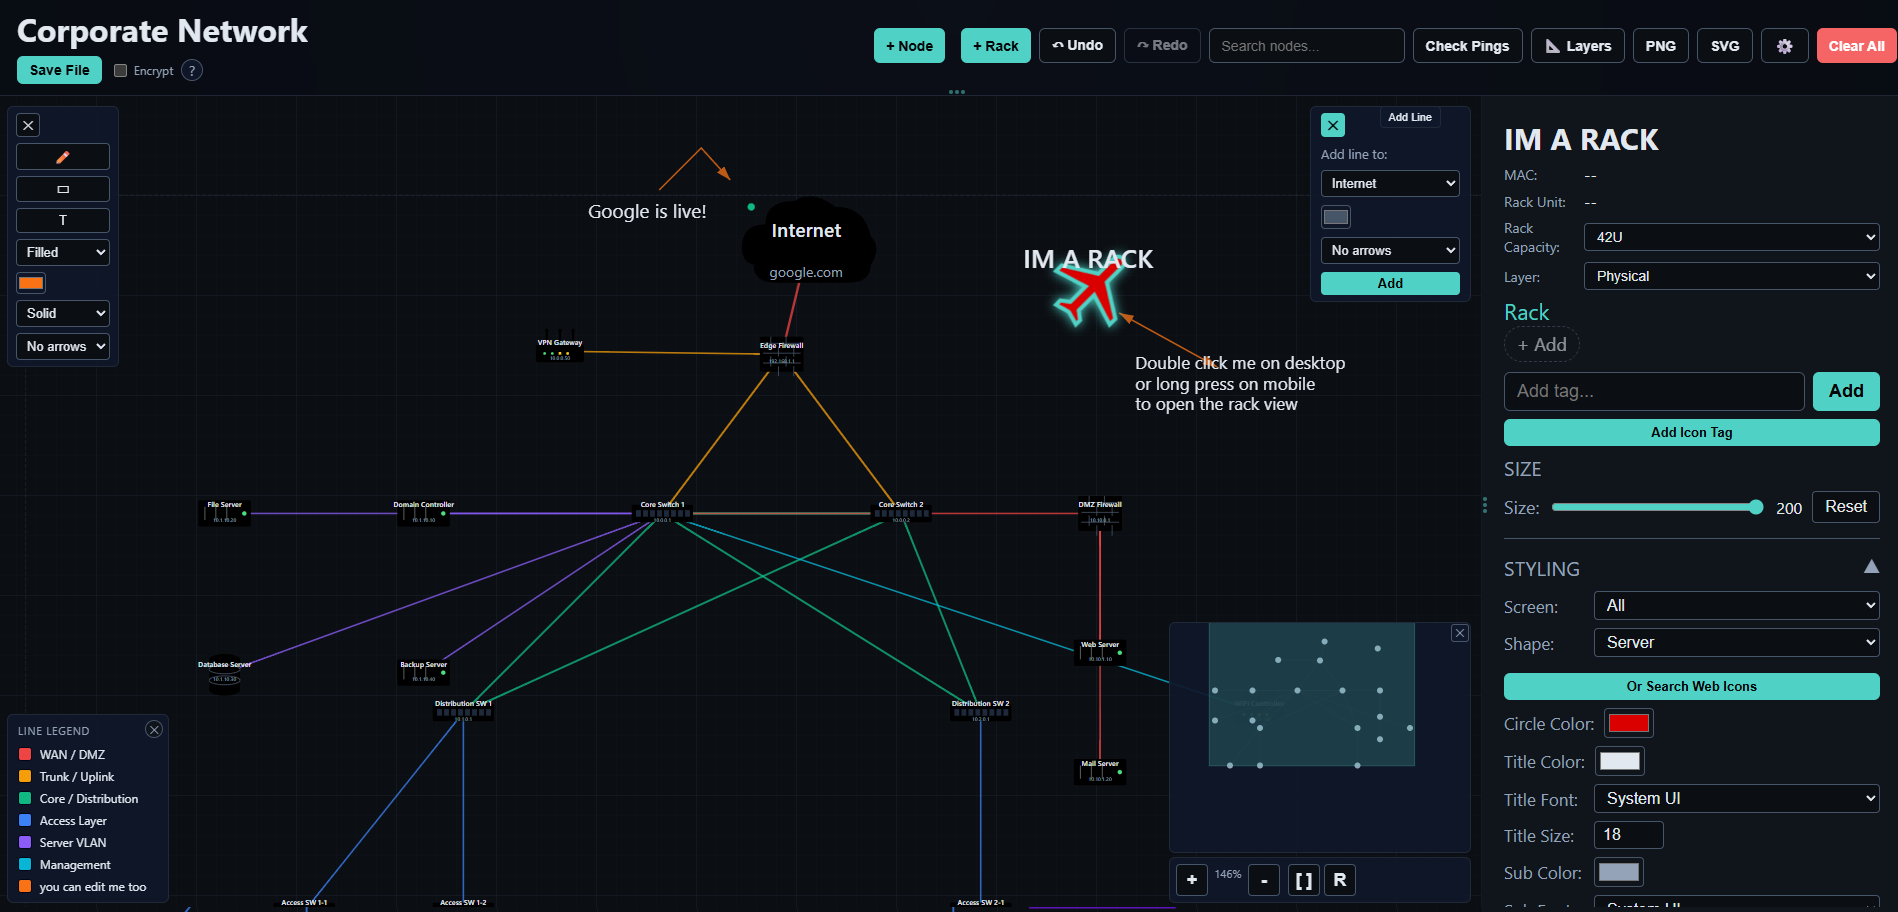Select the rectangle shape tool
1898x912 pixels.
(x=63, y=189)
